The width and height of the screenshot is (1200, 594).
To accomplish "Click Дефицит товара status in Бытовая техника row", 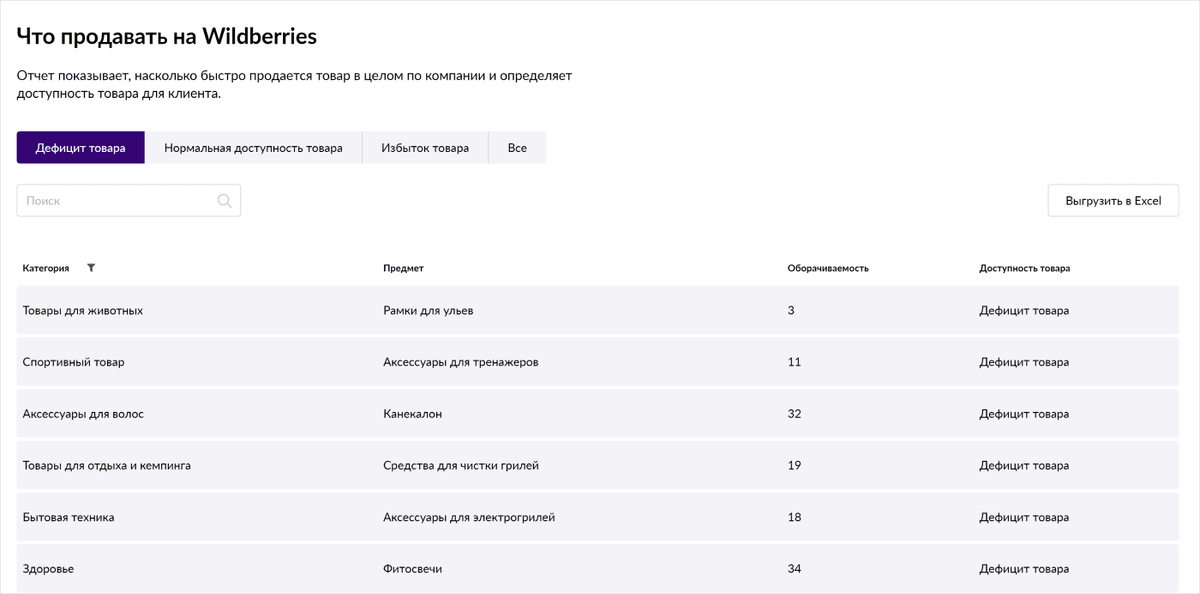I will point(1024,518).
